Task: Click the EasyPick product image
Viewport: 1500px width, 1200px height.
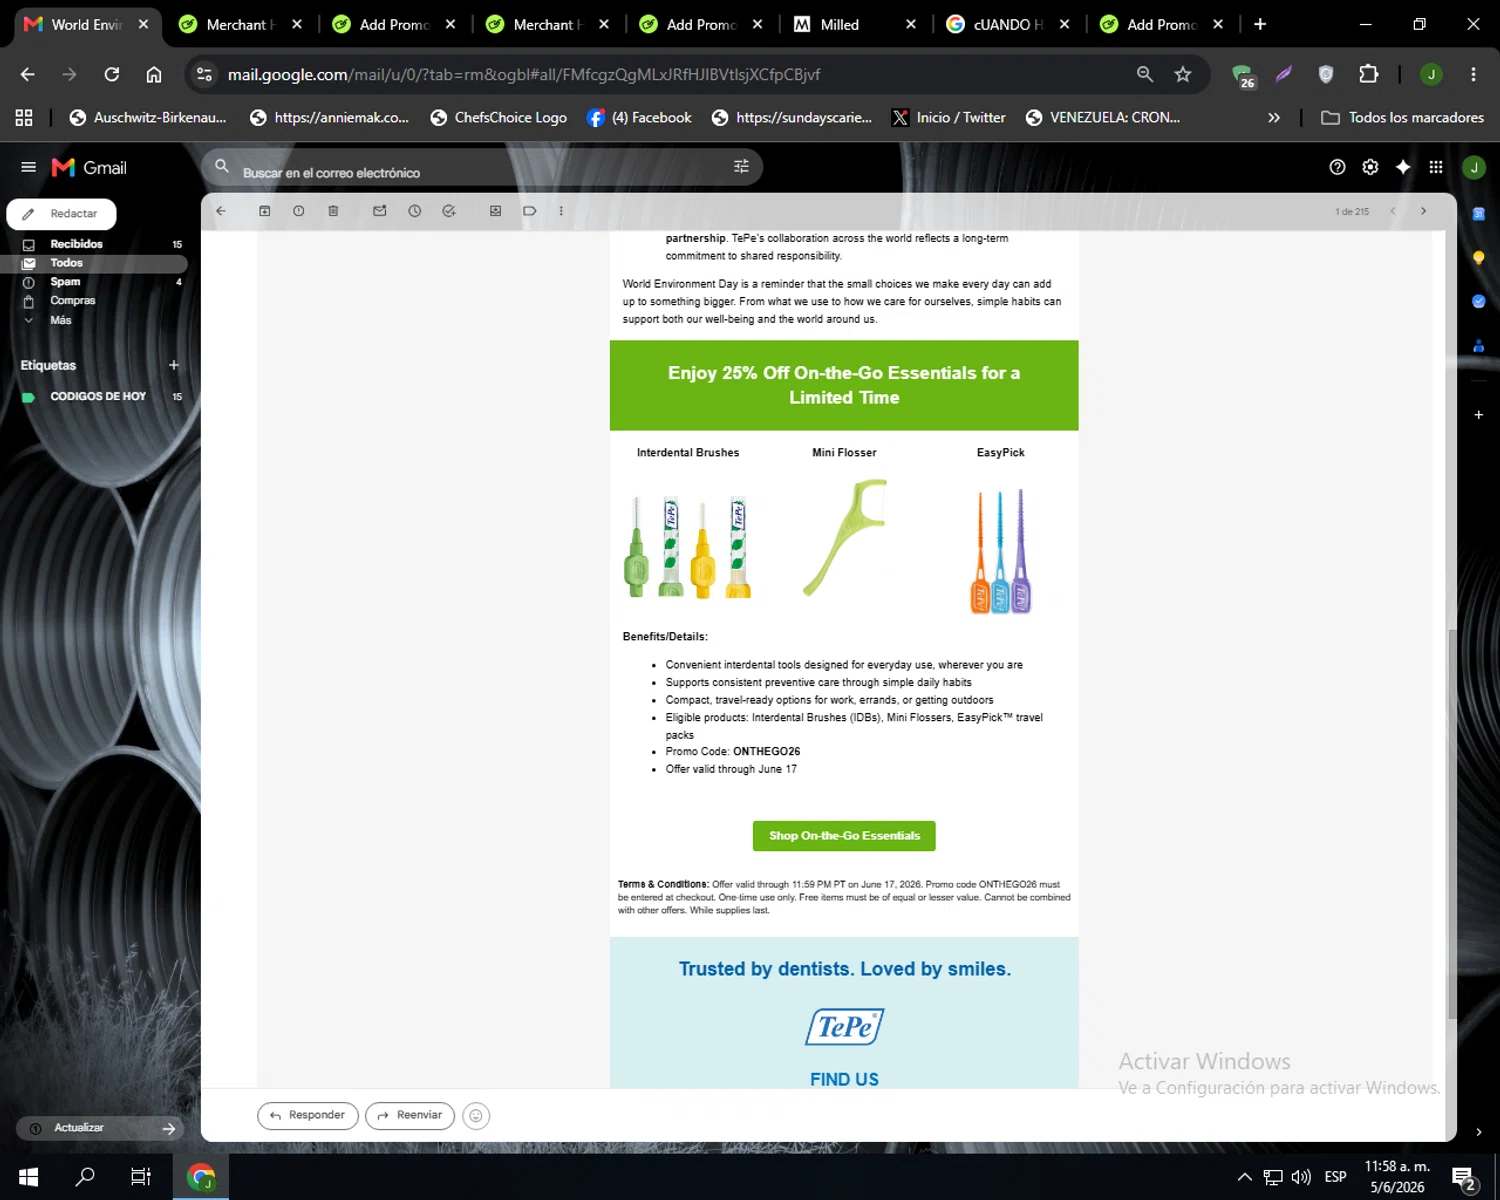Action: pyautogui.click(x=1001, y=550)
